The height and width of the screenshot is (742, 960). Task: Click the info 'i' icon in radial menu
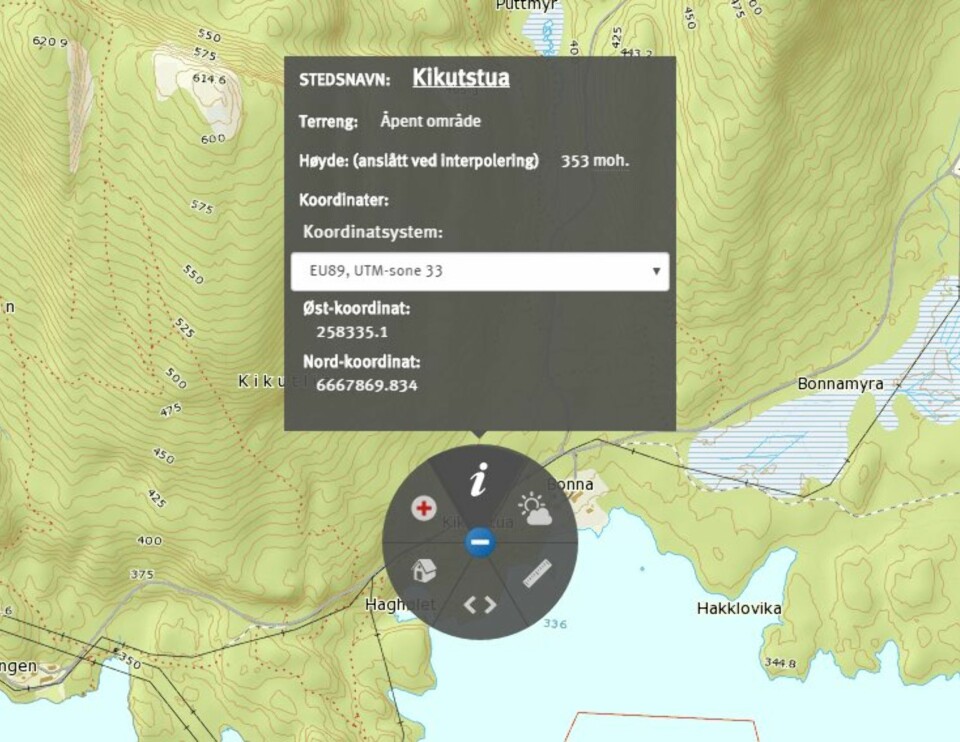point(479,481)
